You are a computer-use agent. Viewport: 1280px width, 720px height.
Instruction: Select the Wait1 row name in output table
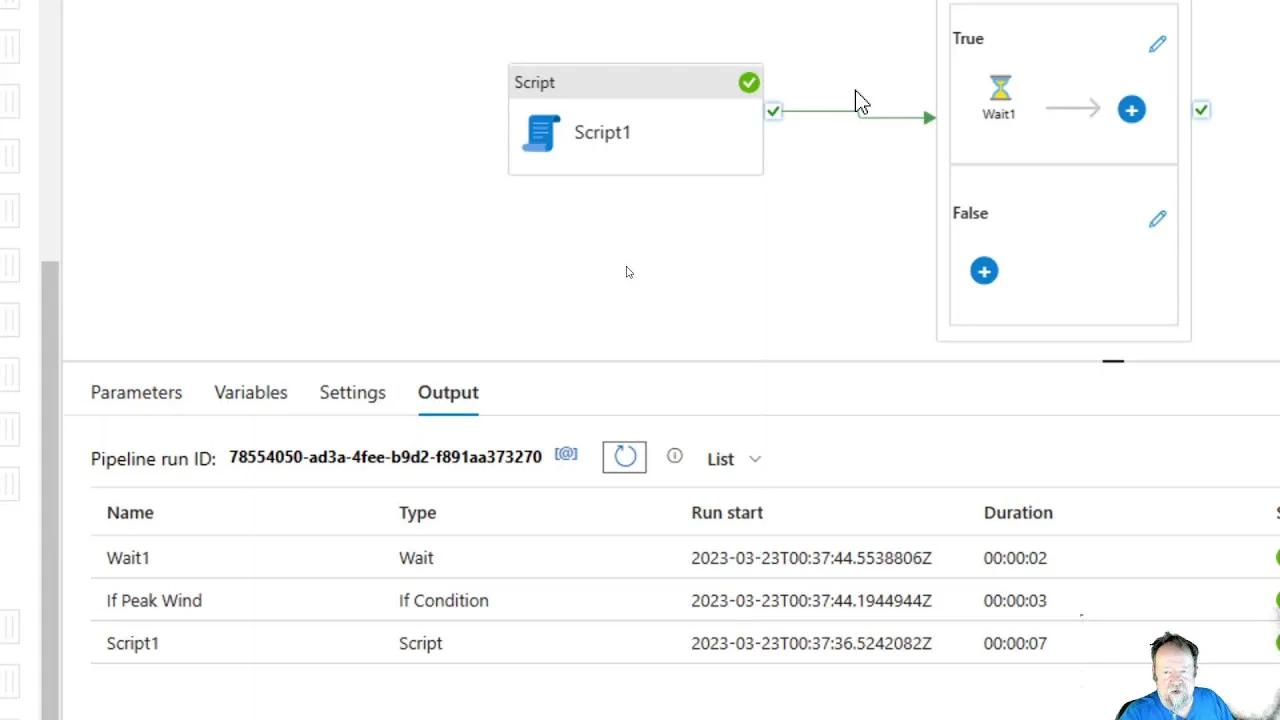pyautogui.click(x=128, y=558)
